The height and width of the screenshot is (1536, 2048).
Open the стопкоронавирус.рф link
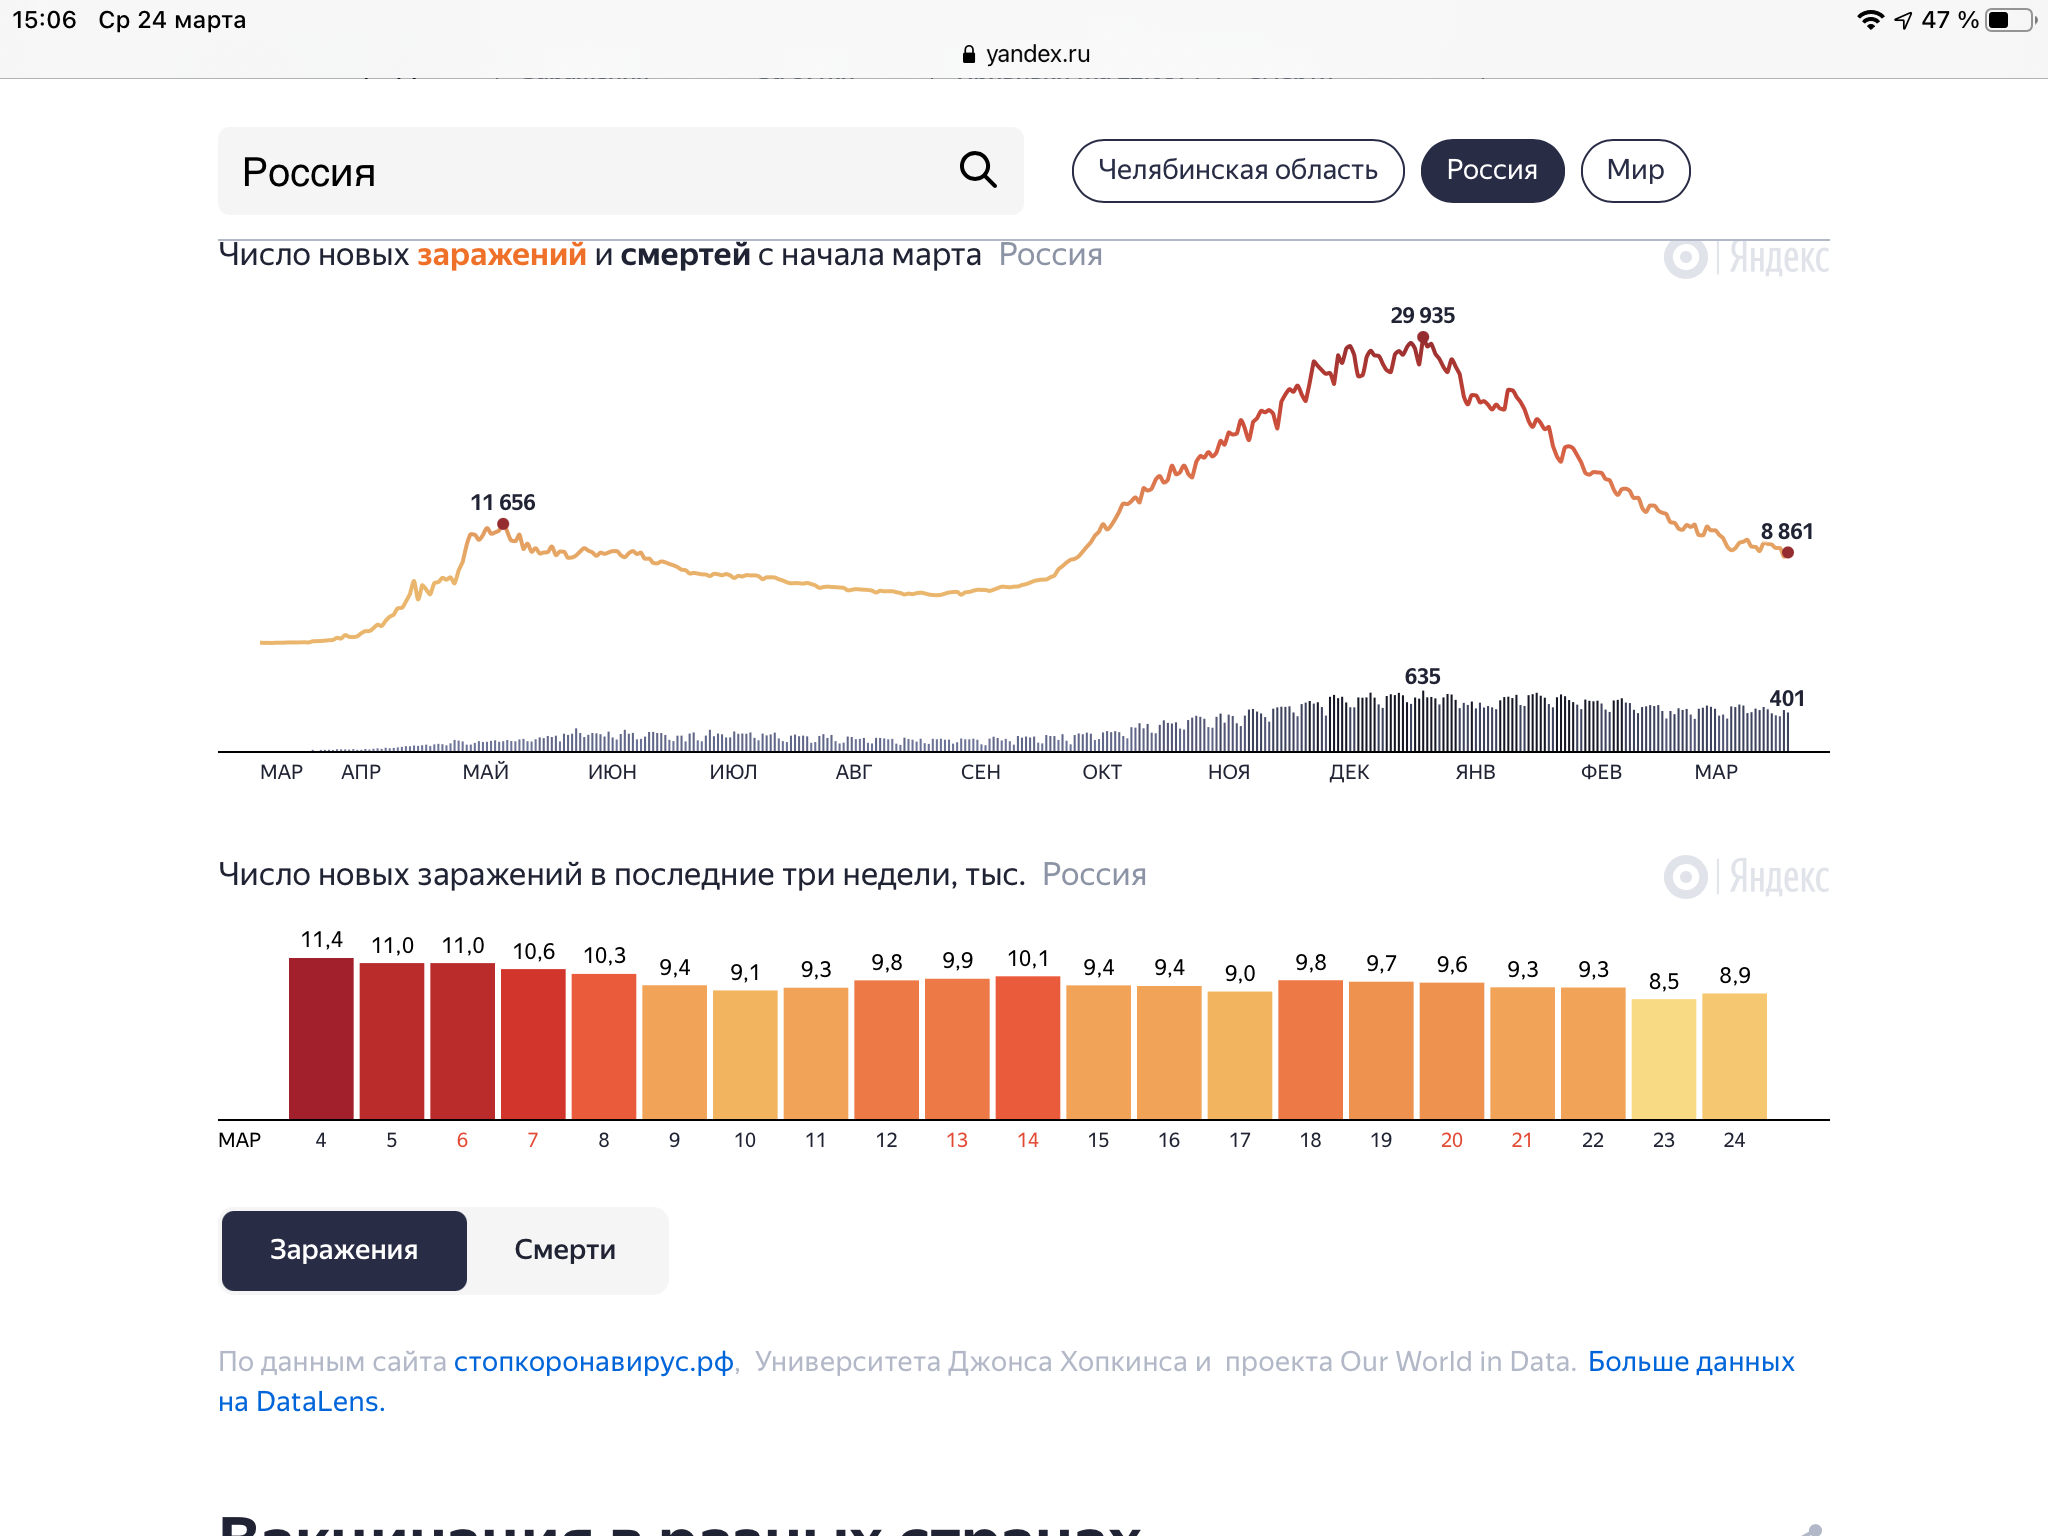pyautogui.click(x=594, y=1362)
